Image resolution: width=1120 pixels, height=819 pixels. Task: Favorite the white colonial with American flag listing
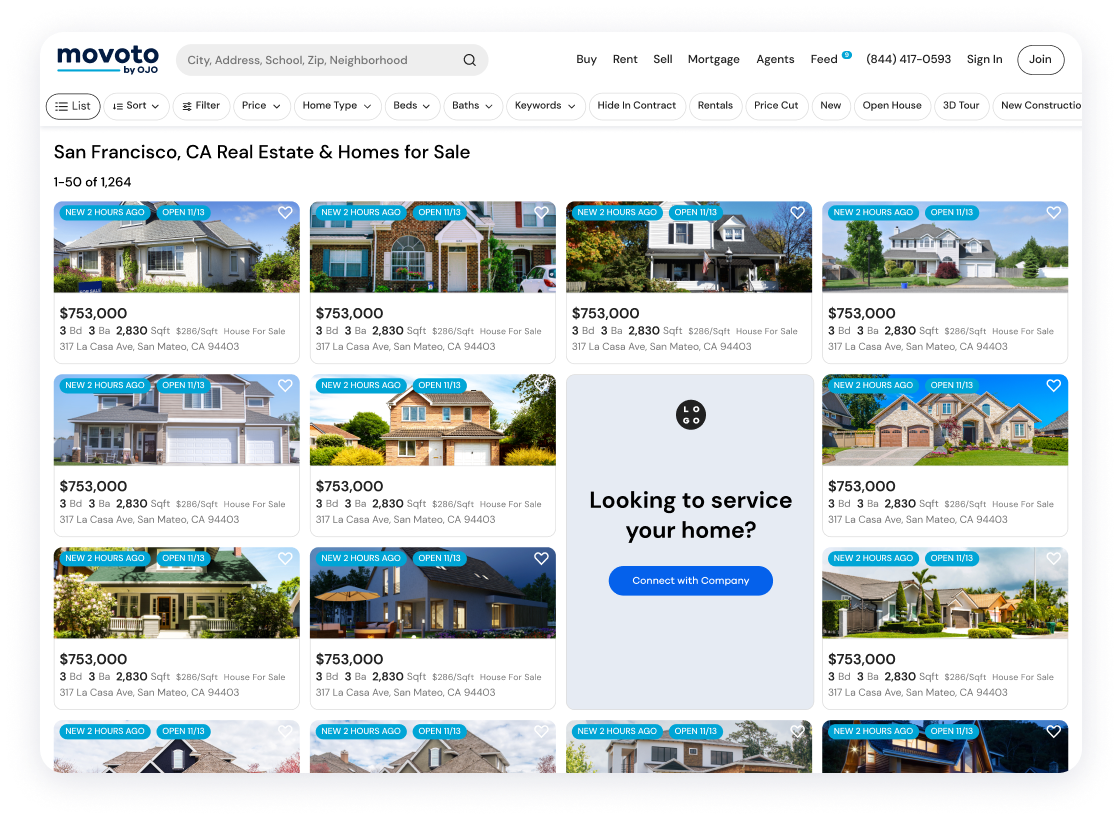pyautogui.click(x=797, y=212)
